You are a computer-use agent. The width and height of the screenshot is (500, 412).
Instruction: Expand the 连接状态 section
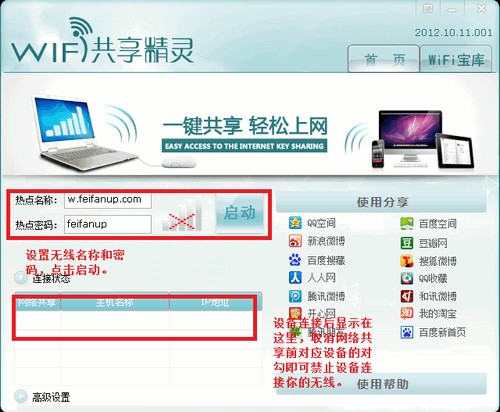21,278
